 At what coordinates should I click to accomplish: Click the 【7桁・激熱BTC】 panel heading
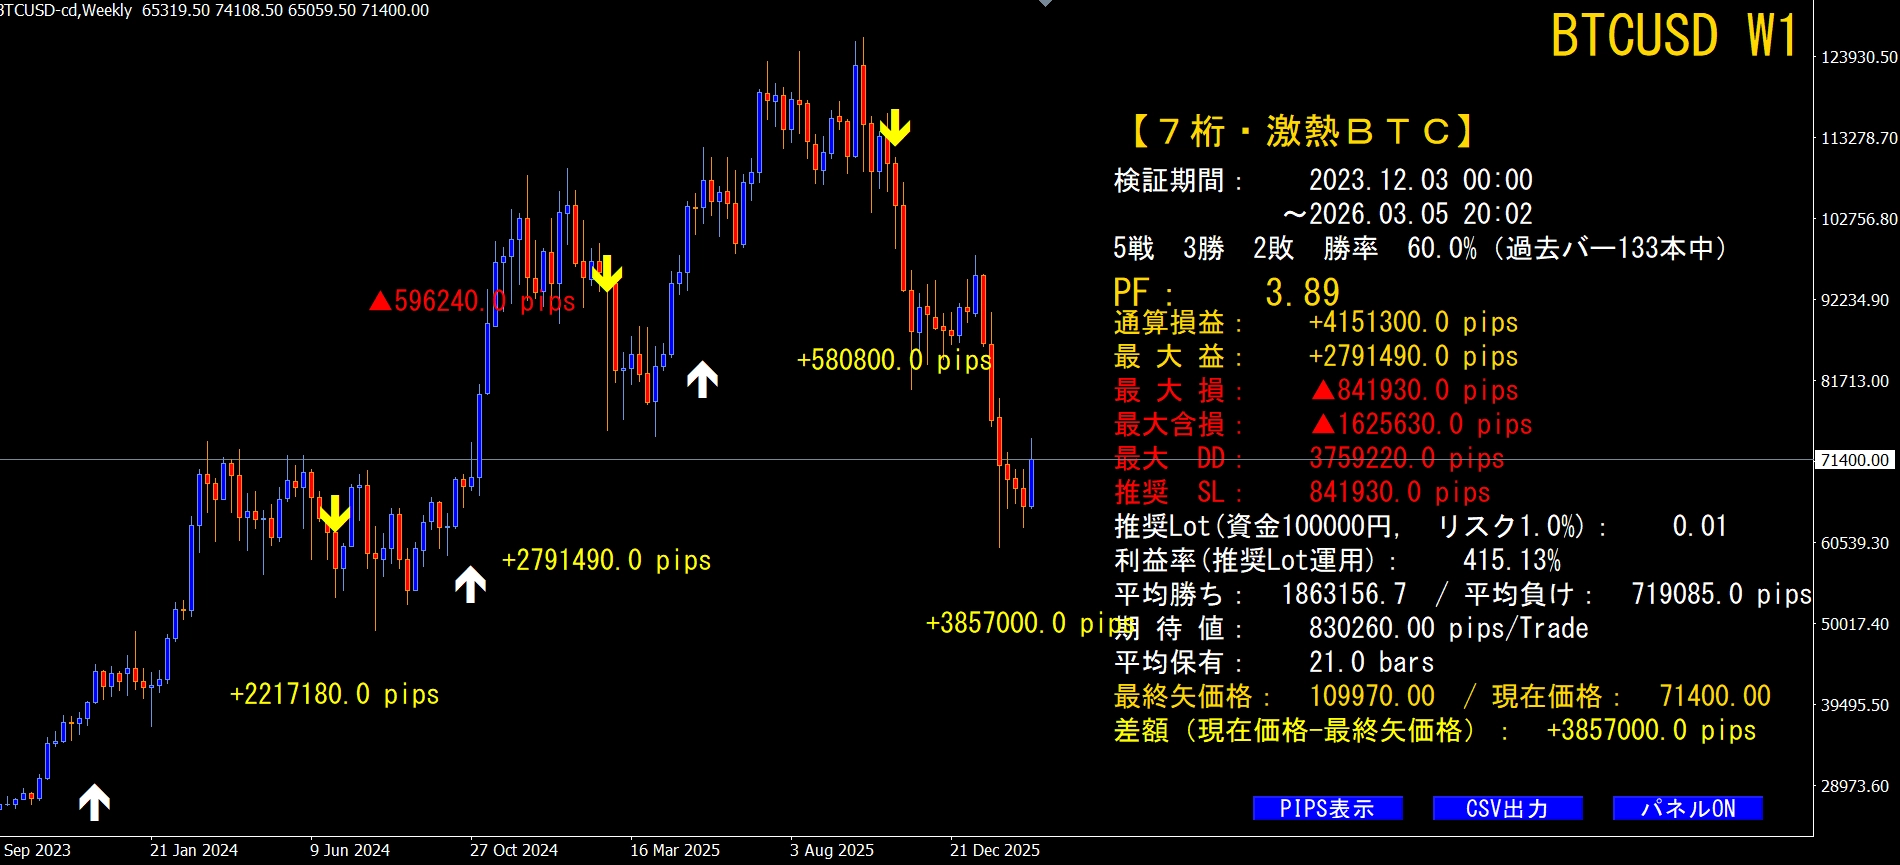1303,131
